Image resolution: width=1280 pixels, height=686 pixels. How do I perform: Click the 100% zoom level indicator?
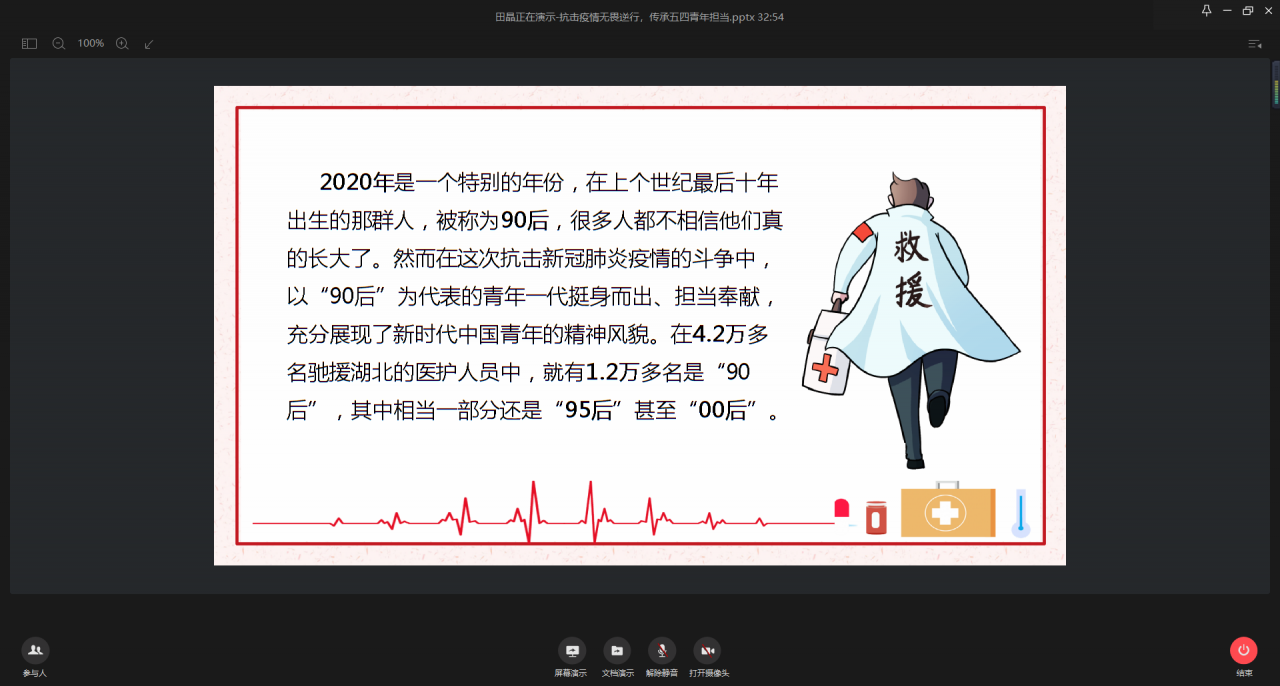(x=91, y=44)
